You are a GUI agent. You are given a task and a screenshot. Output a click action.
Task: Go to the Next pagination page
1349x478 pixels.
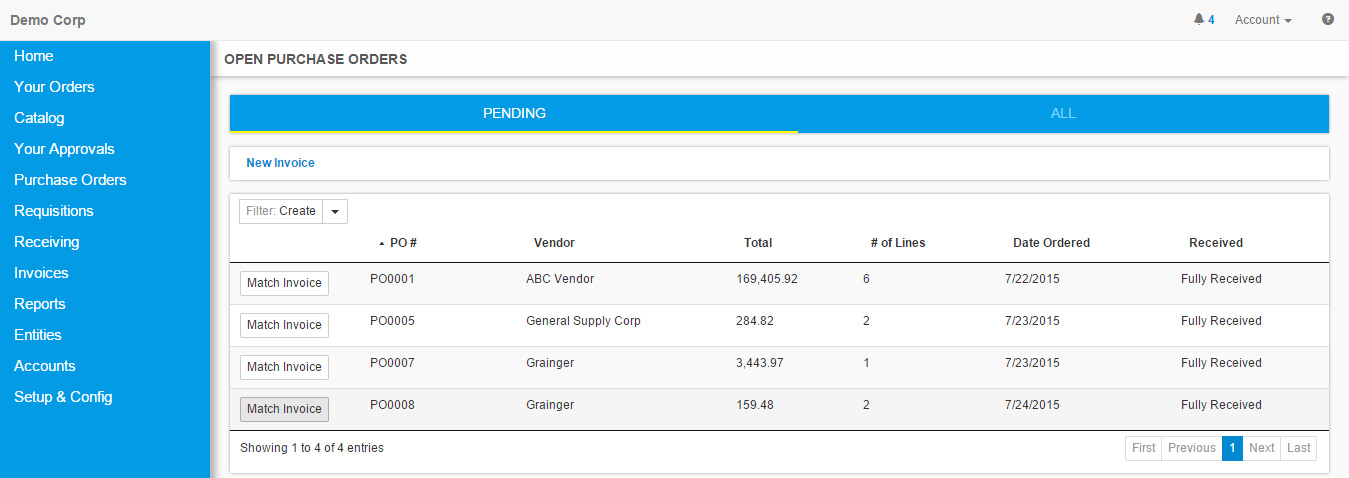1262,448
